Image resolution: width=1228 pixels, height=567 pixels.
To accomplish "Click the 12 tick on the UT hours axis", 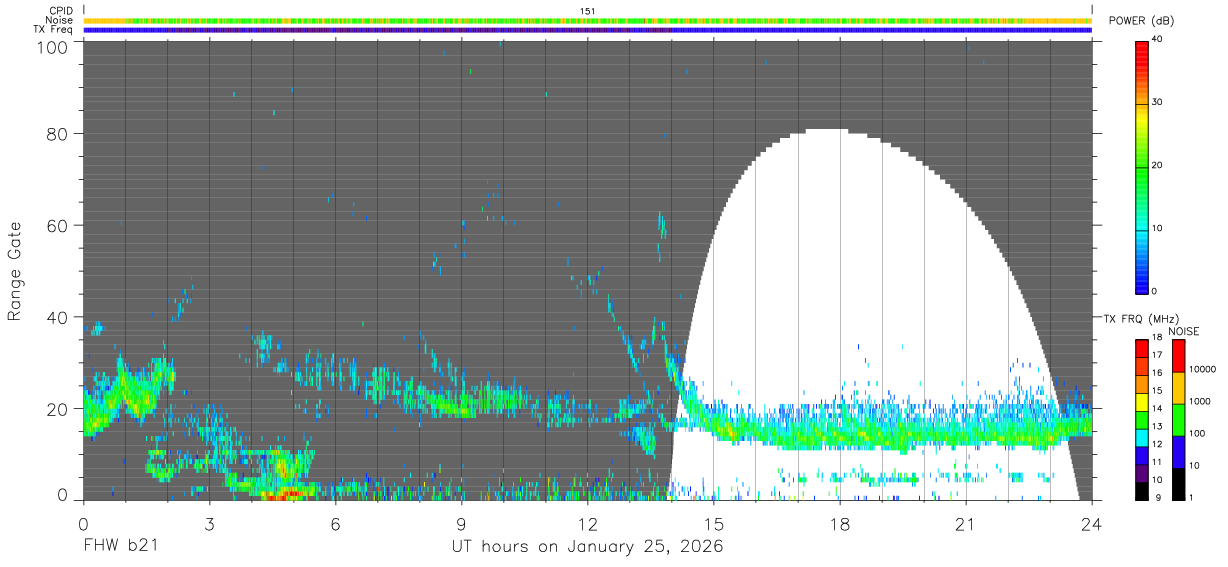I will click(588, 522).
